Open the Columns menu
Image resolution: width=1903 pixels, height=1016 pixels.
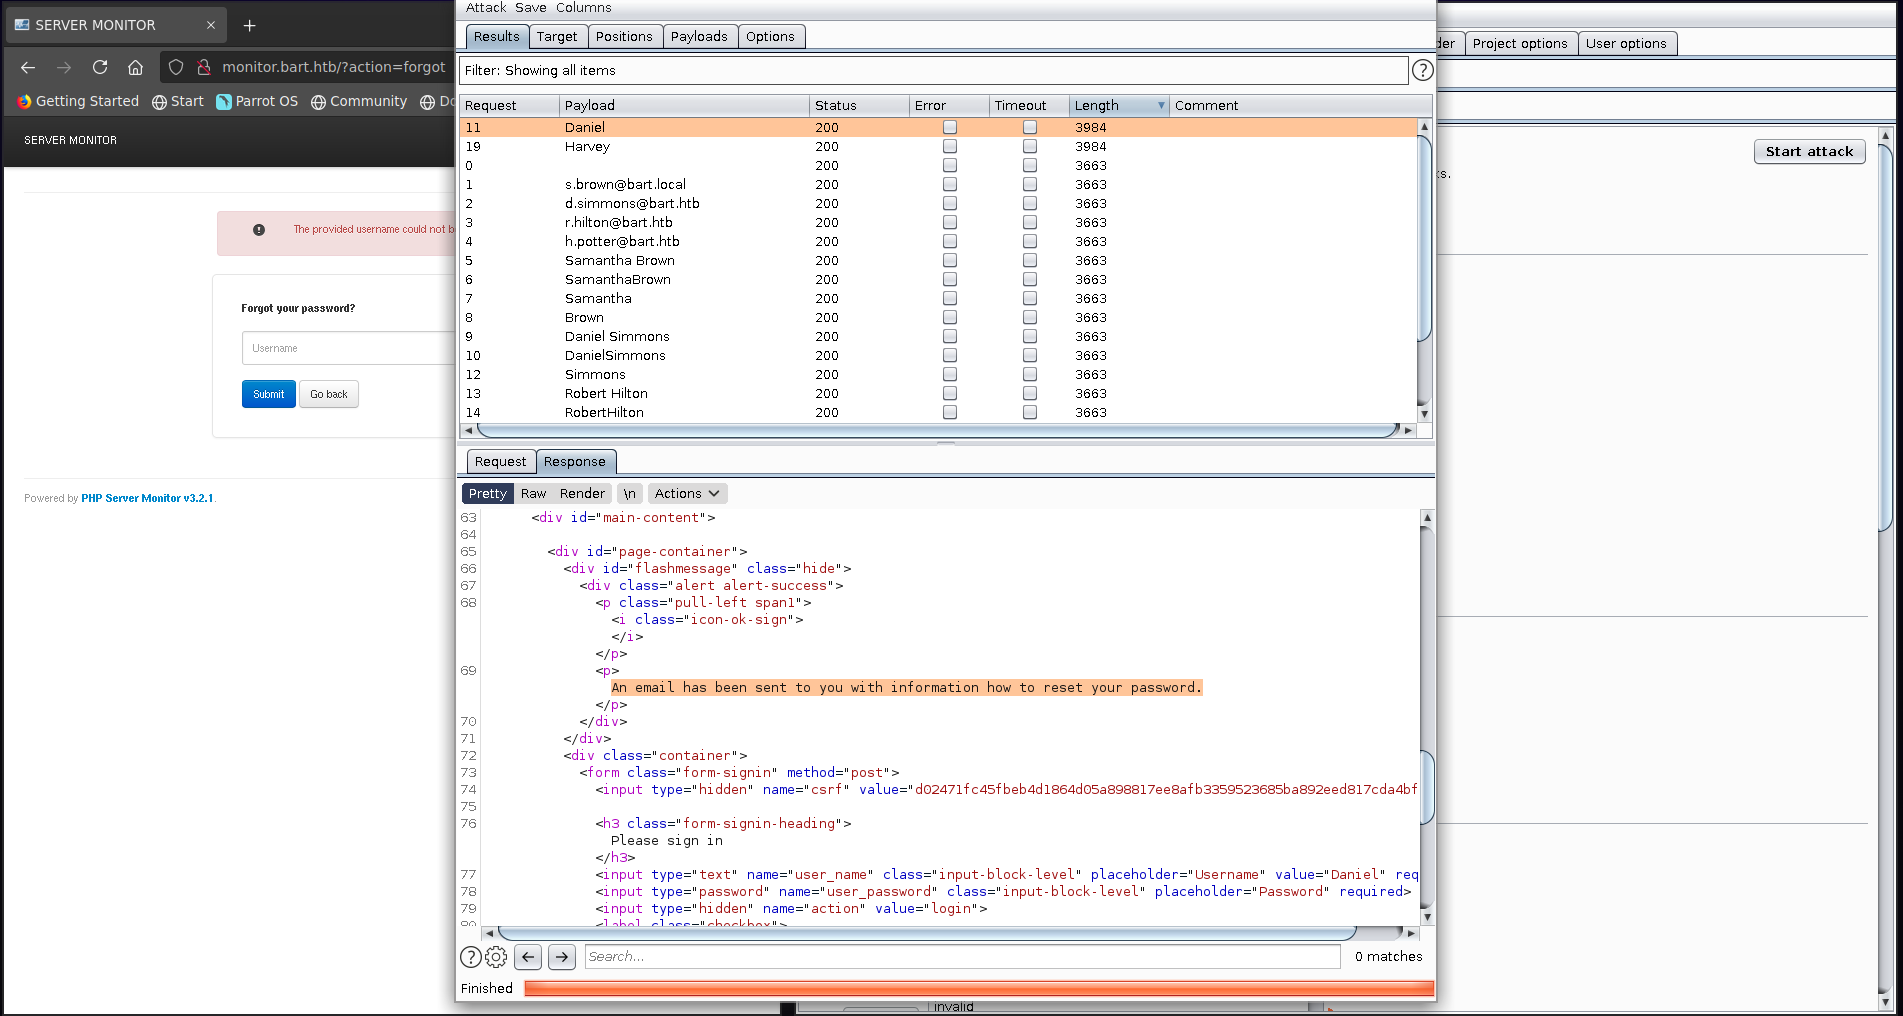584,8
